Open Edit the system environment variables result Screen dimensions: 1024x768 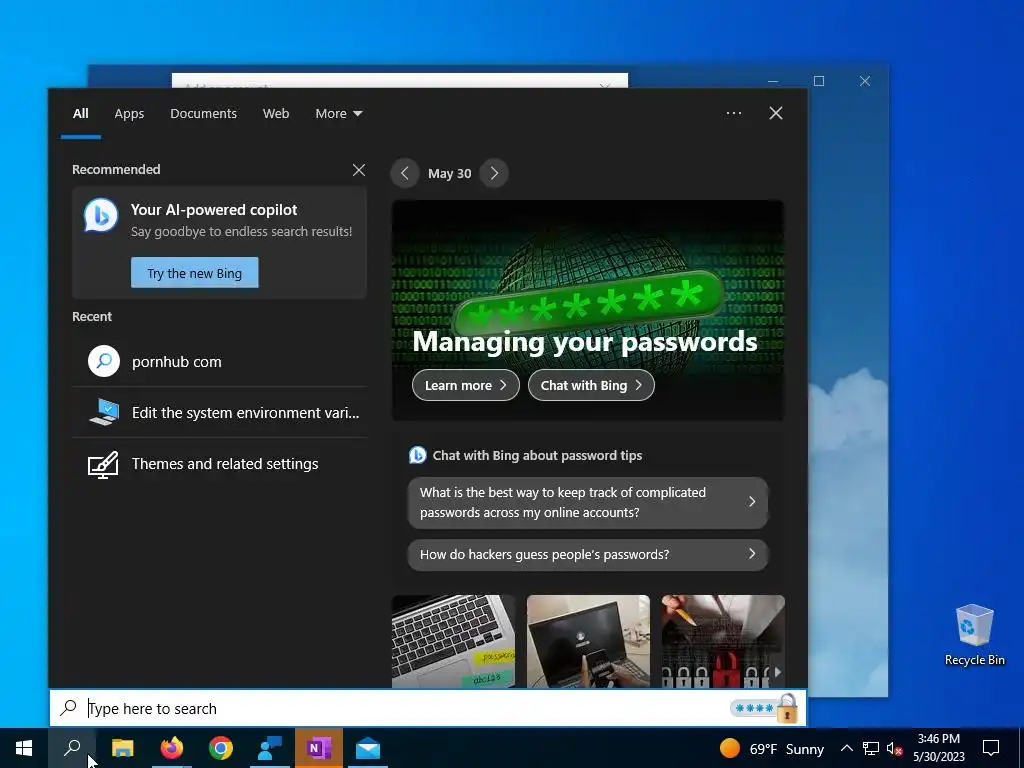click(219, 413)
